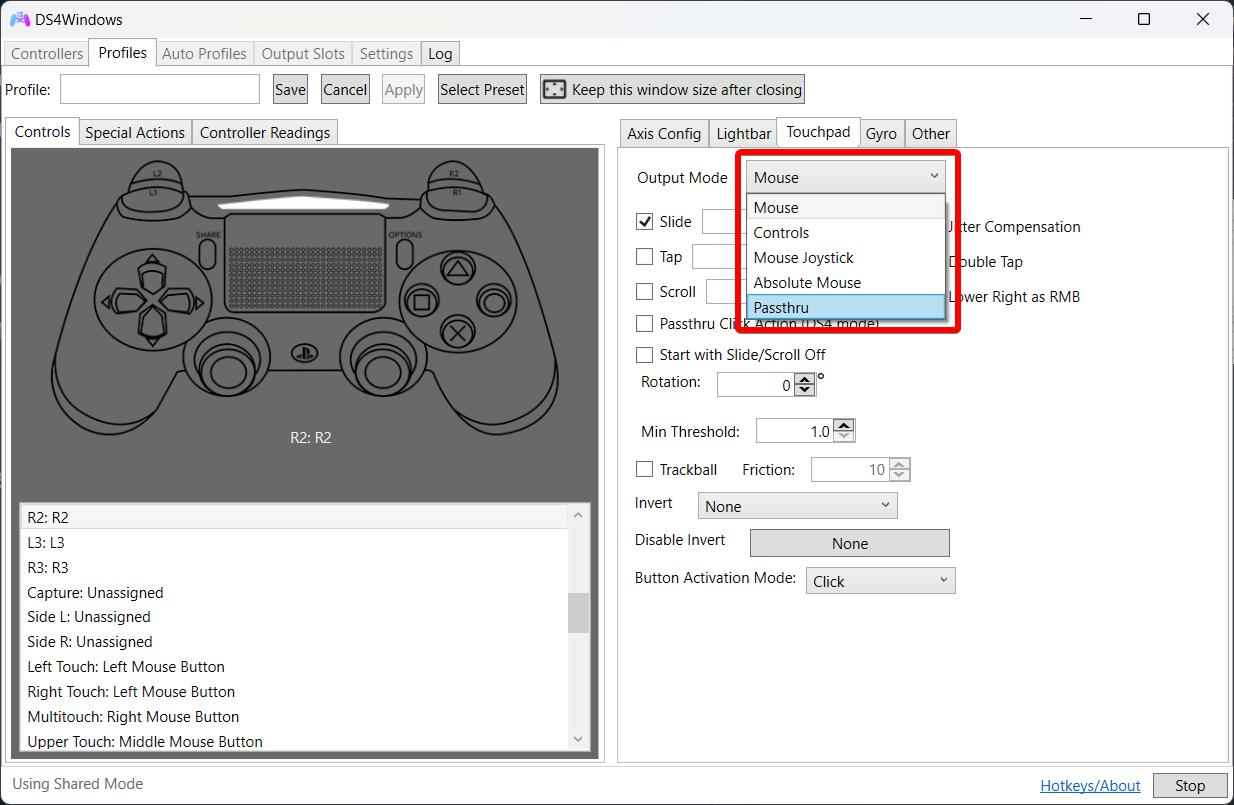This screenshot has height=805, width=1234.
Task: Click the SHARE button on controller image
Action: 208,253
